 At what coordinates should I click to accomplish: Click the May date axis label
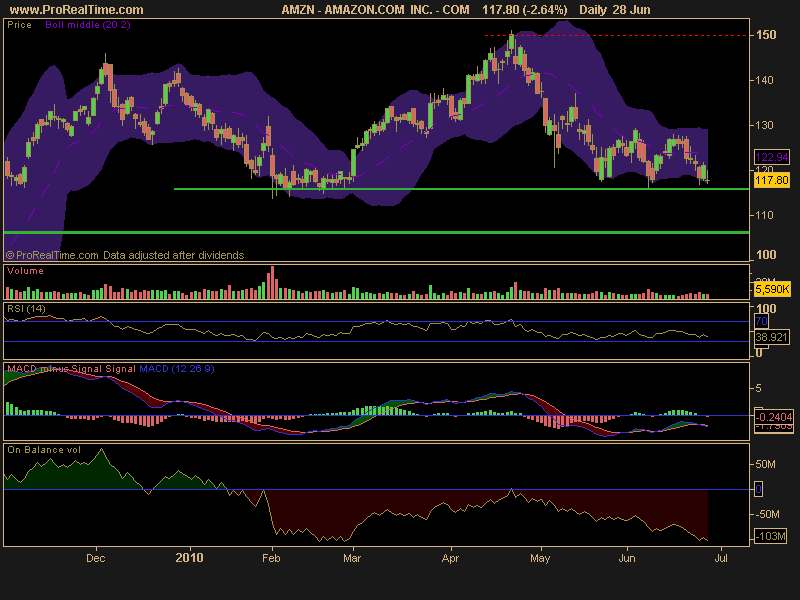pyautogui.click(x=540, y=558)
